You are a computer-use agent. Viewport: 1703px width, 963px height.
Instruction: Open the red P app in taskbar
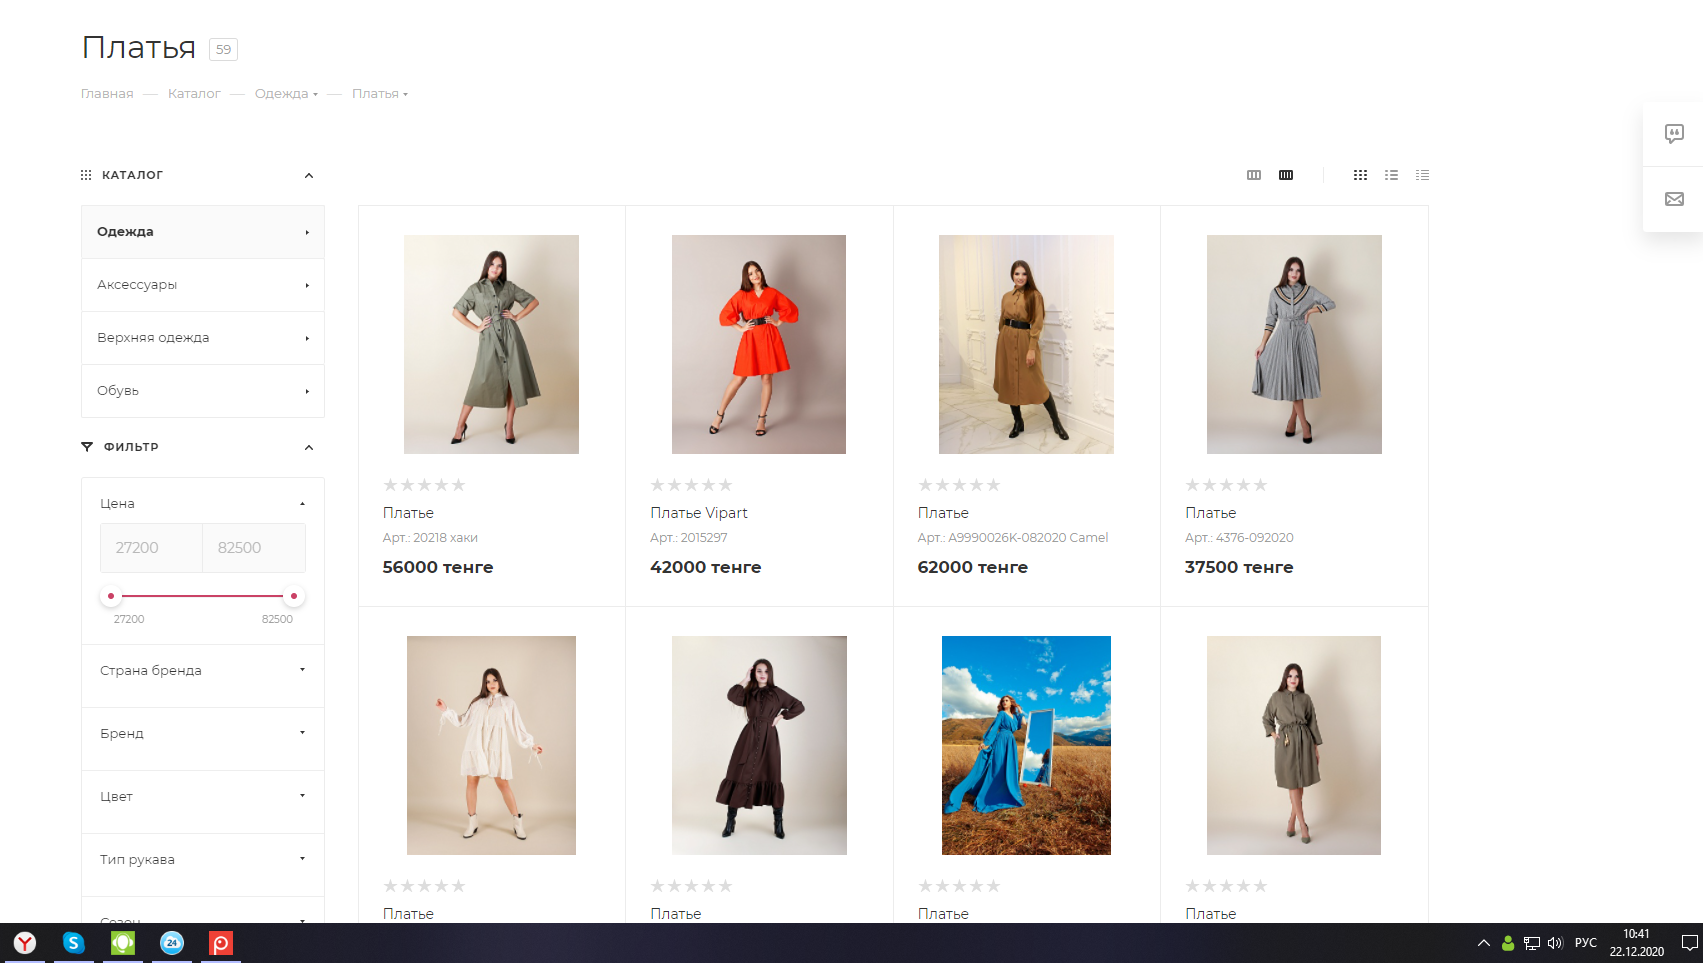221,943
